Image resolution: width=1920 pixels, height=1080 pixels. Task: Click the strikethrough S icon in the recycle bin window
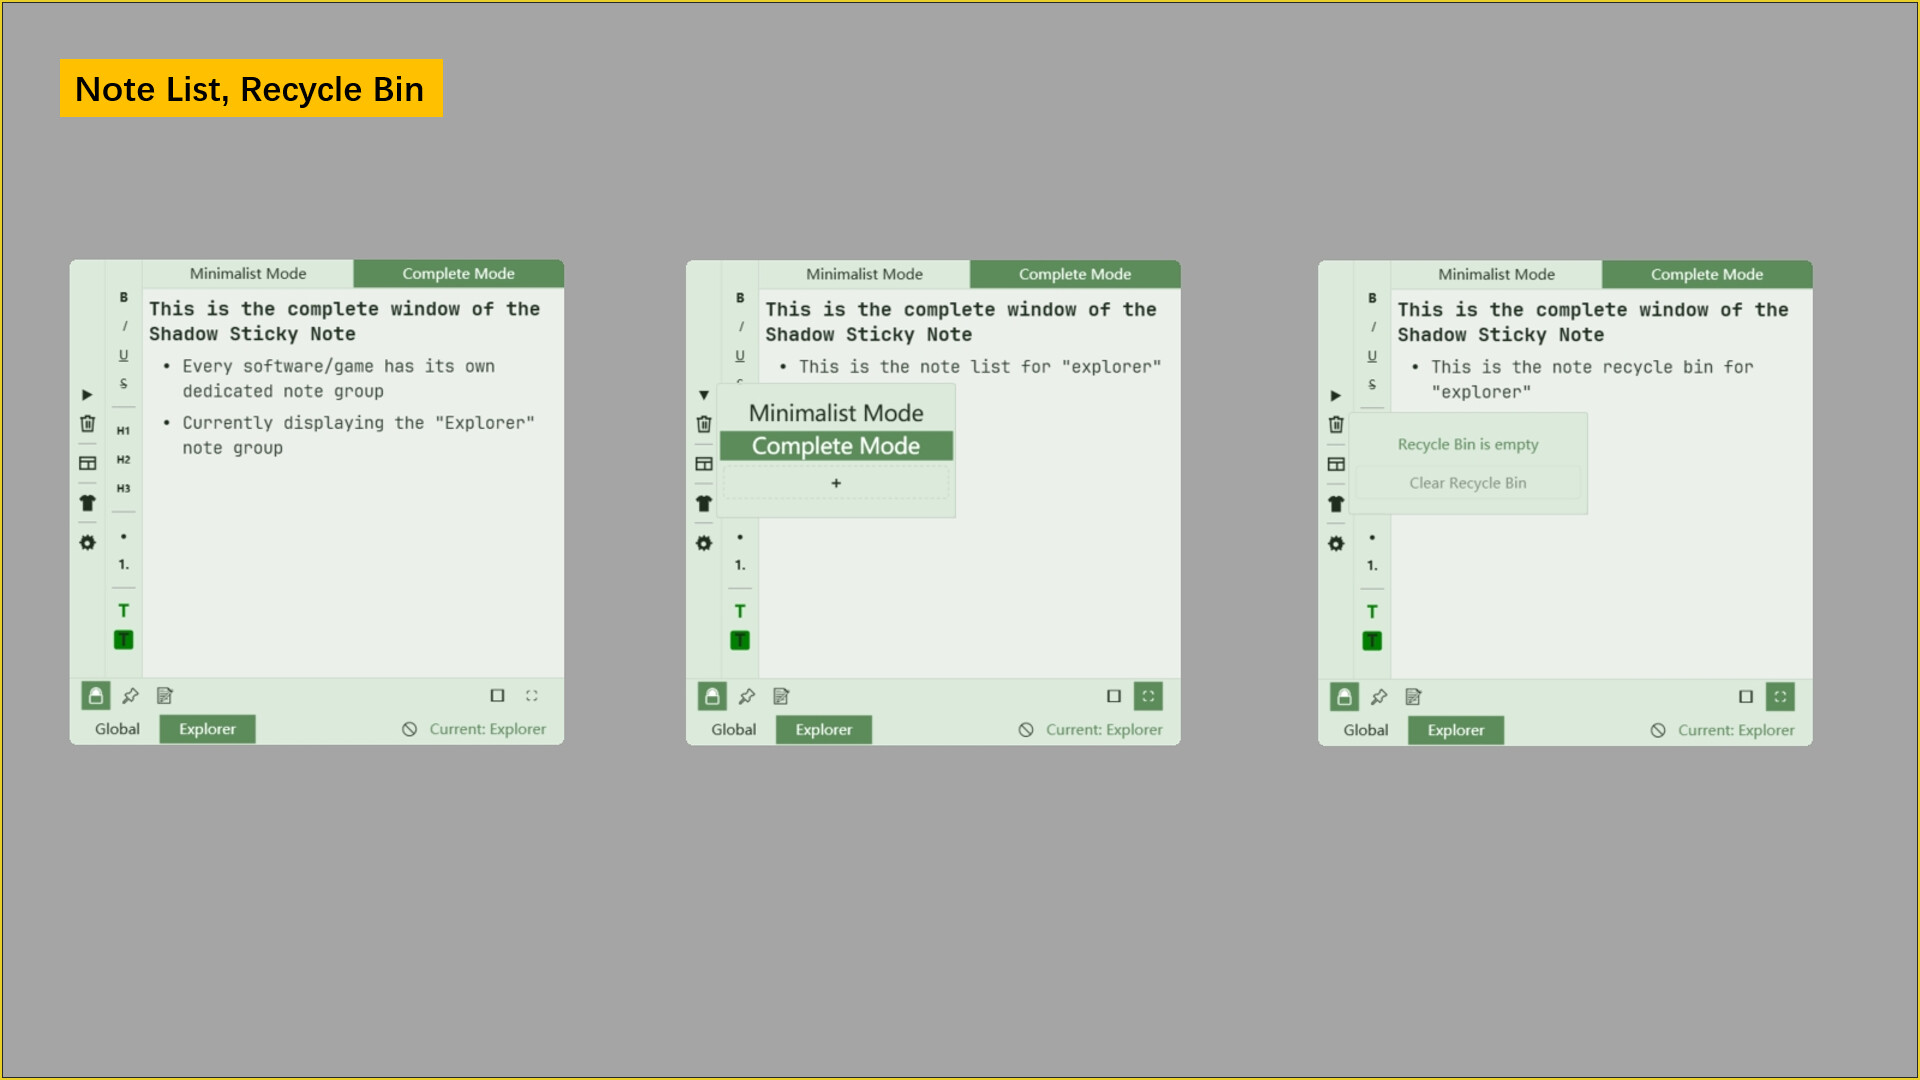1372,384
